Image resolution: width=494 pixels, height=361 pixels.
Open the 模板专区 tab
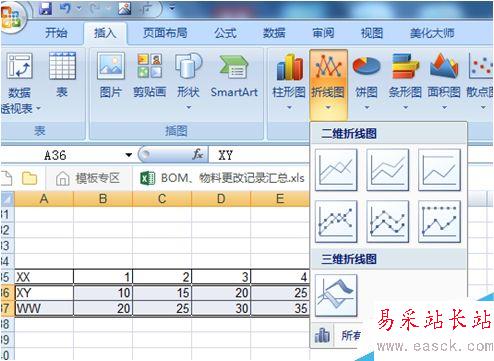(88, 178)
